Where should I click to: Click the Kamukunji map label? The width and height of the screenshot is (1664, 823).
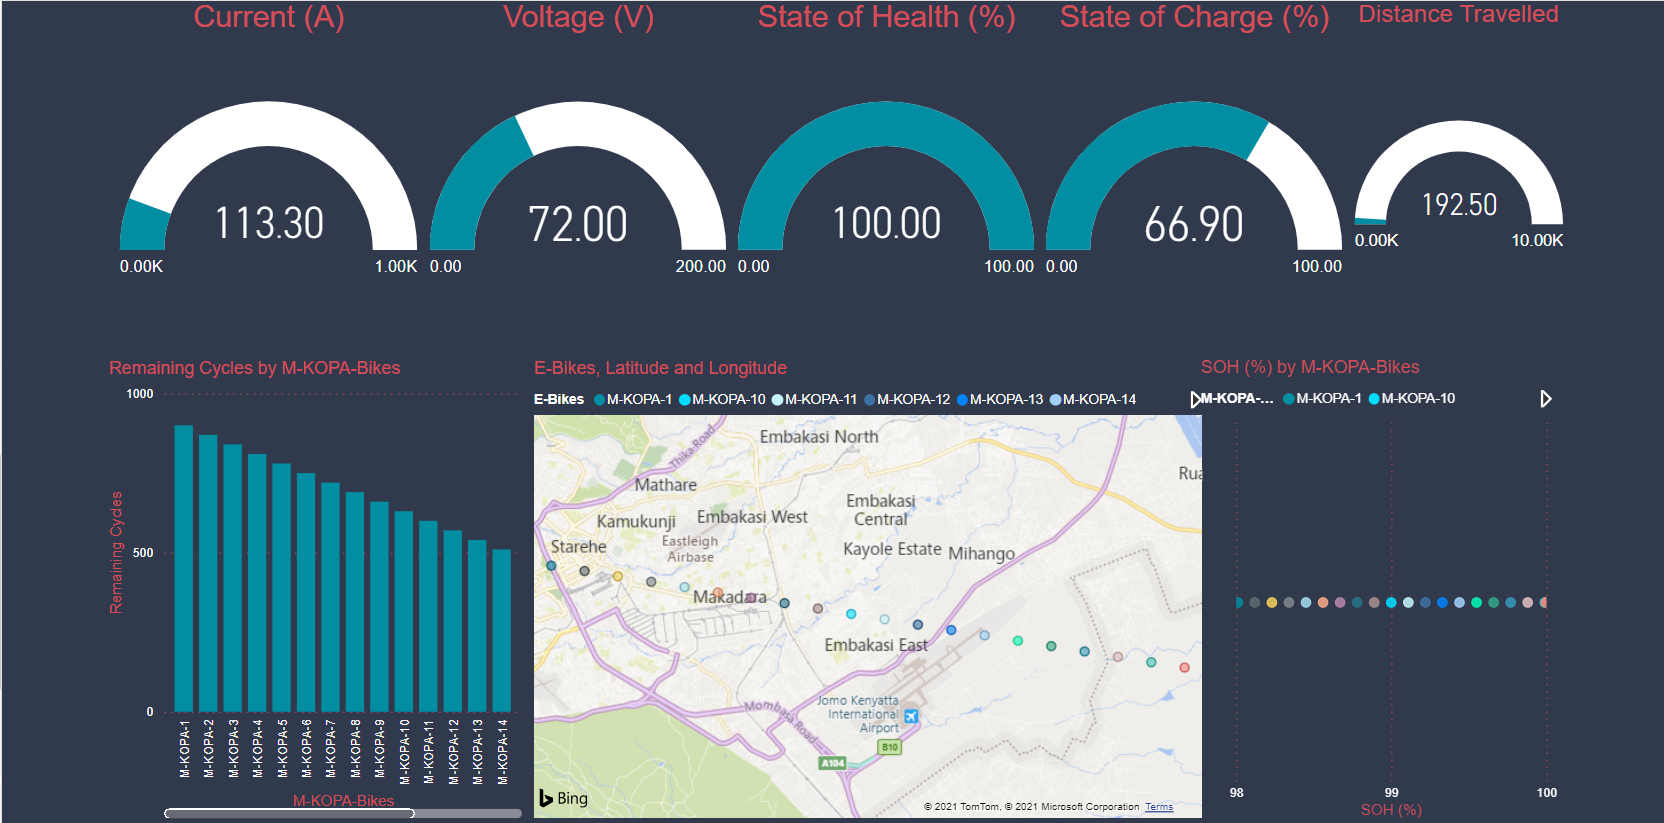[x=636, y=522]
